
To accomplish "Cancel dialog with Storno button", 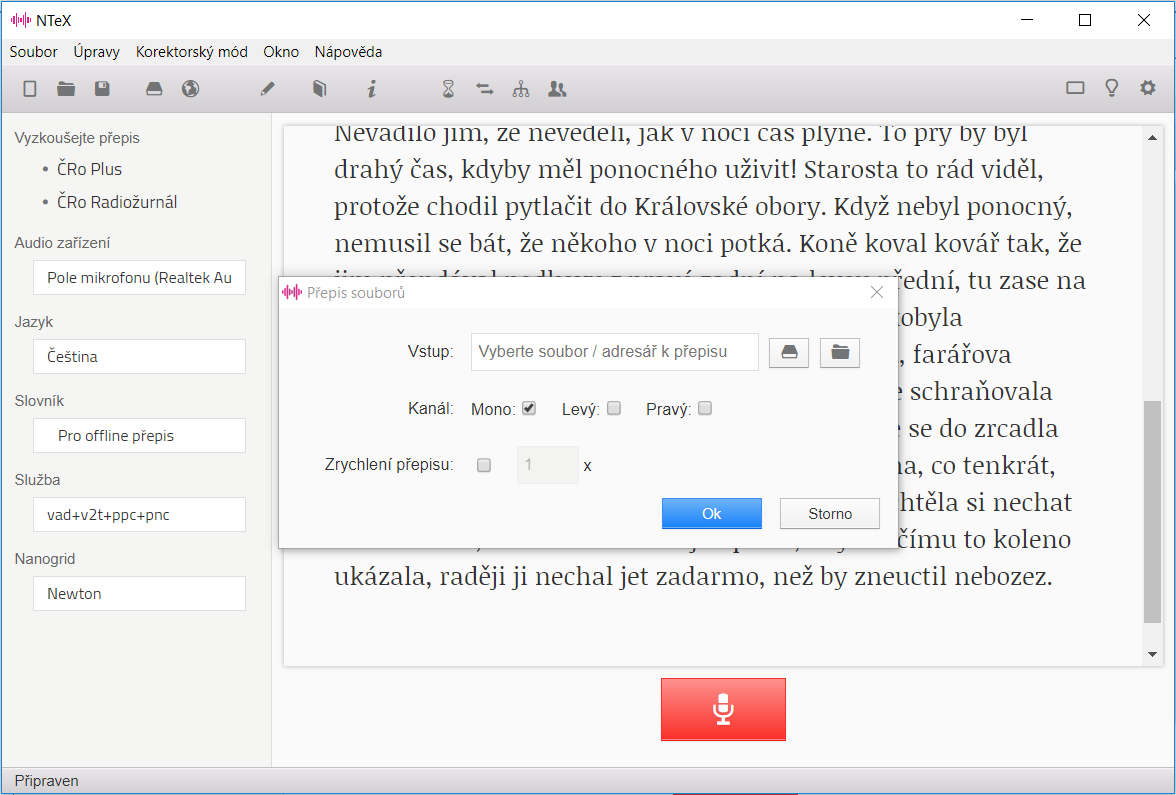I will click(830, 514).
